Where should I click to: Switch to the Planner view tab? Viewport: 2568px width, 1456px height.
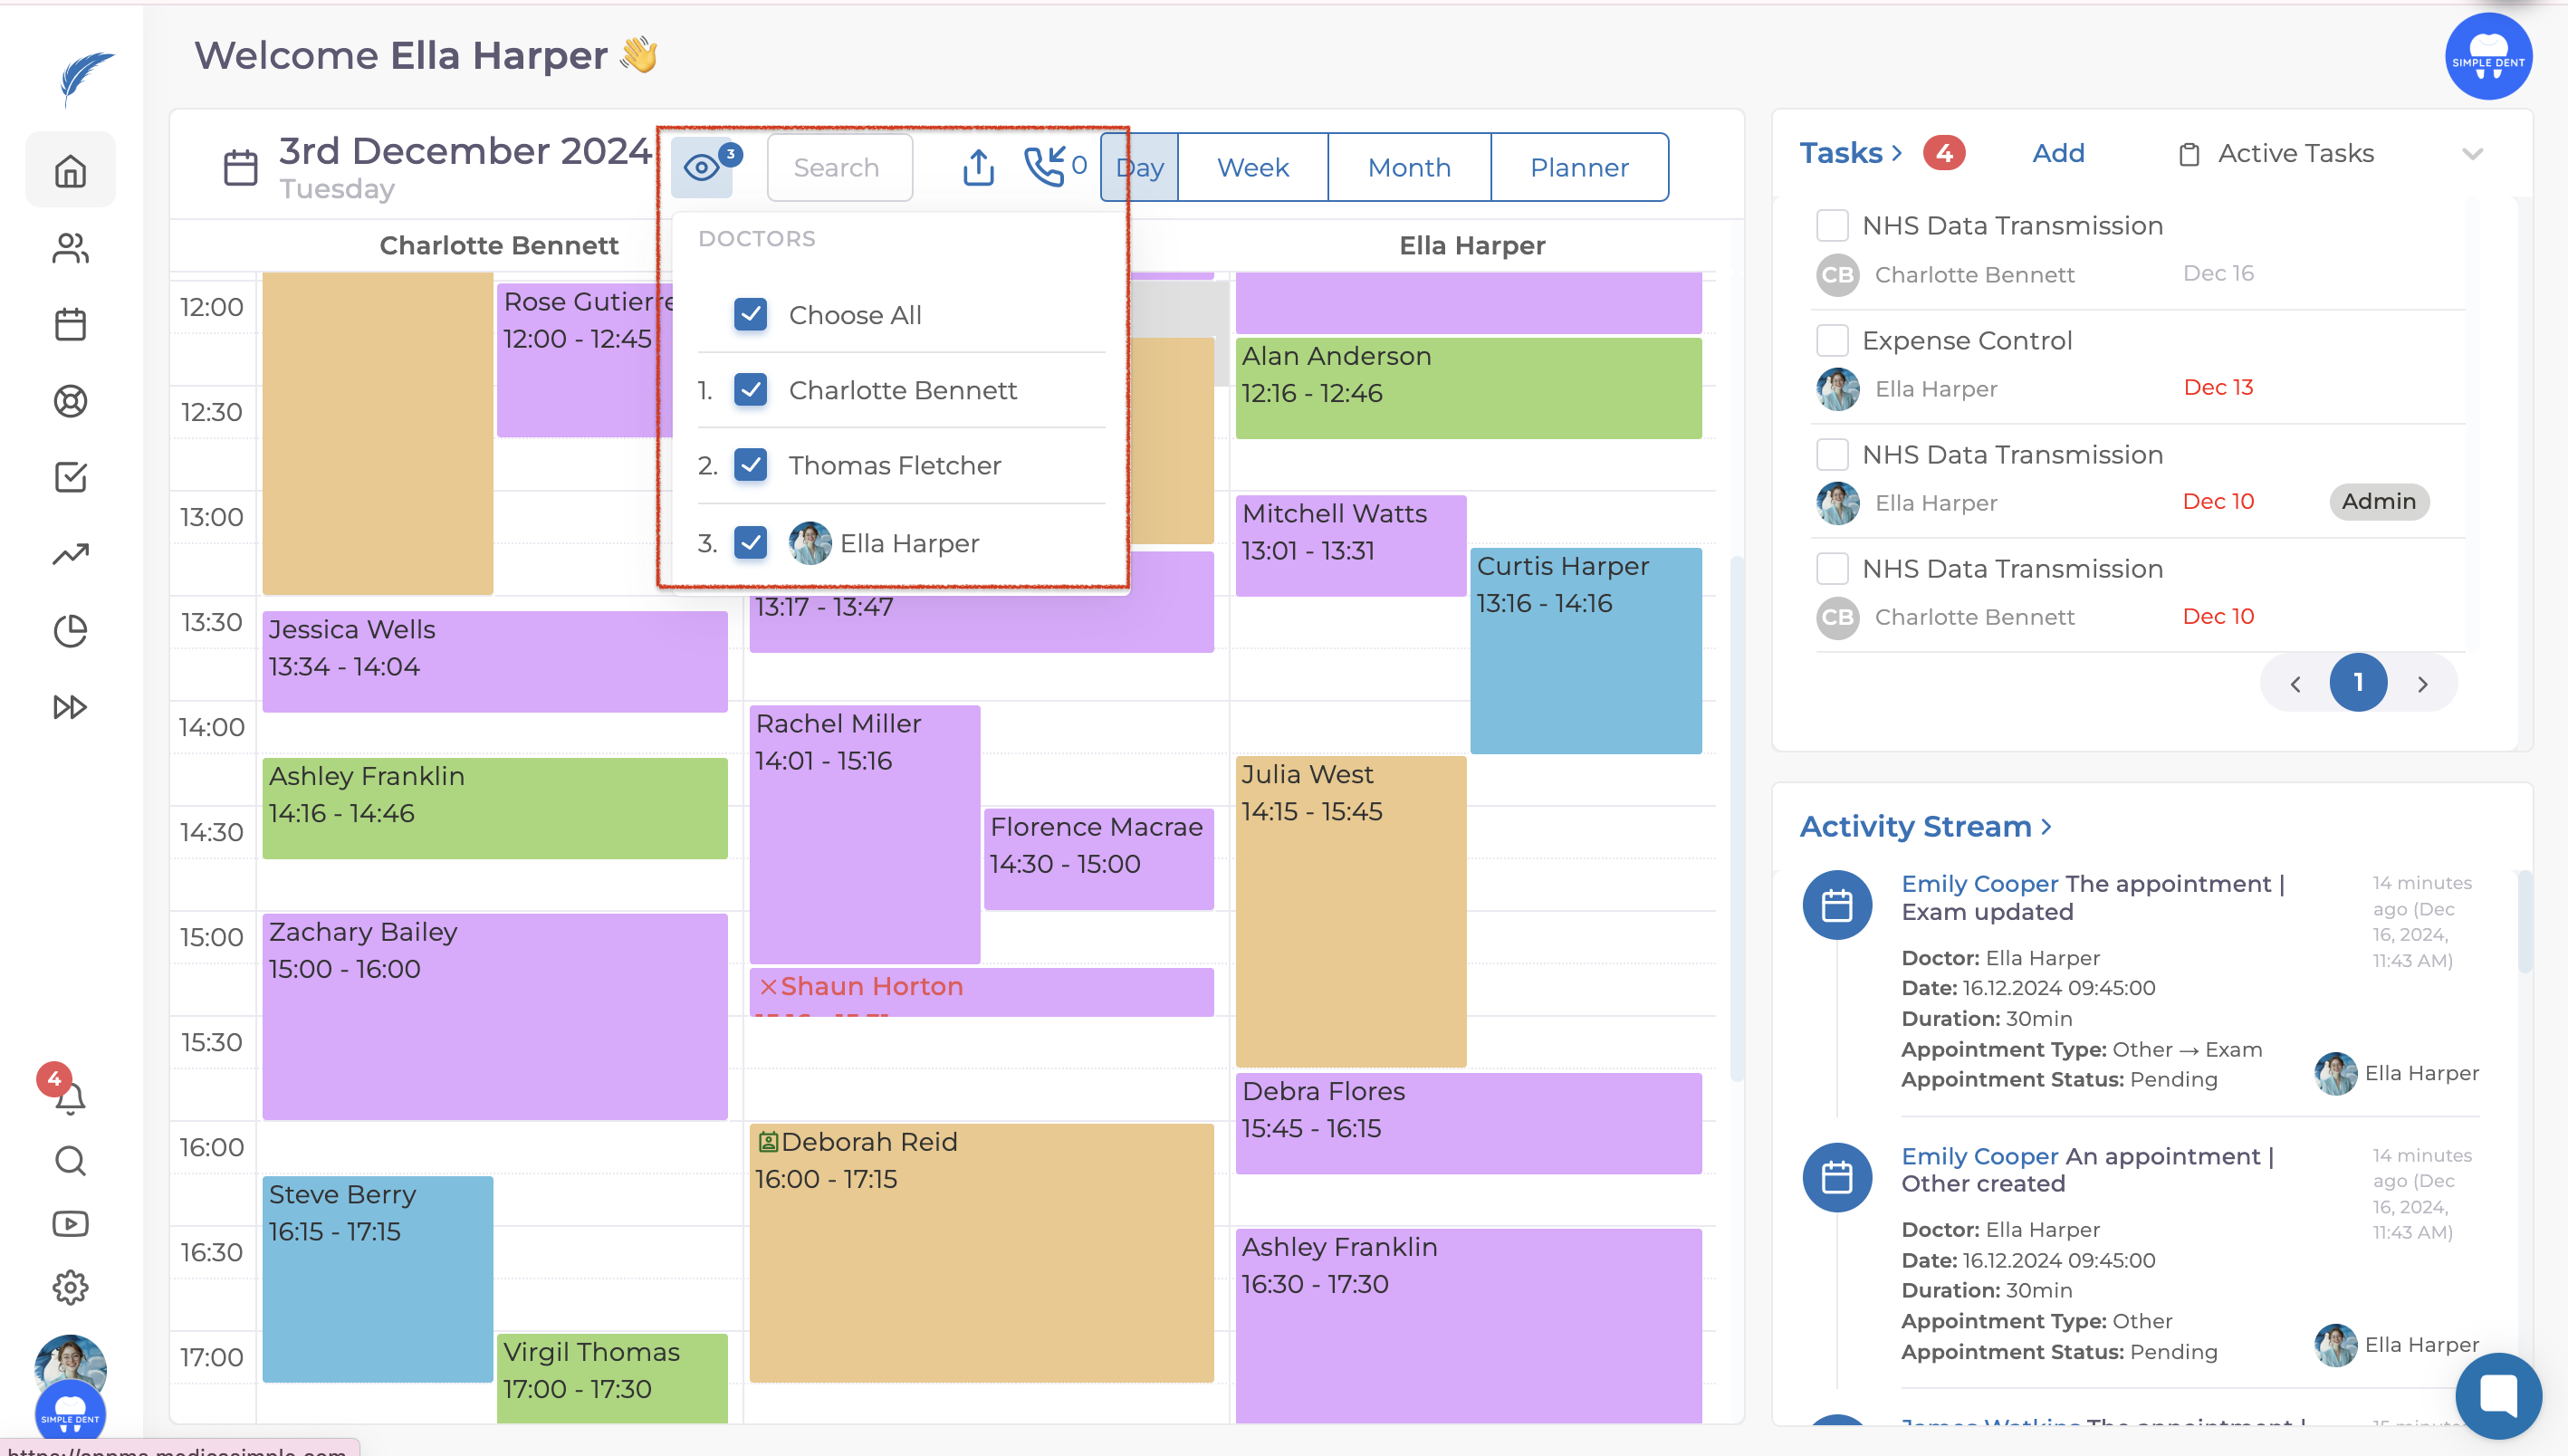(1578, 168)
